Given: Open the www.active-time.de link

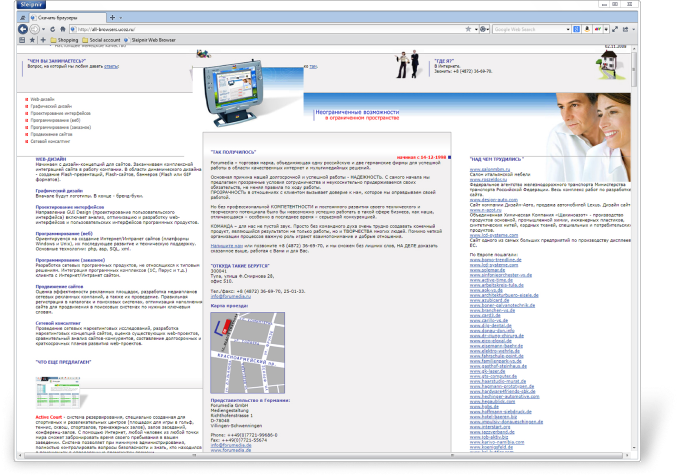Looking at the screenshot, I should [x=491, y=280].
